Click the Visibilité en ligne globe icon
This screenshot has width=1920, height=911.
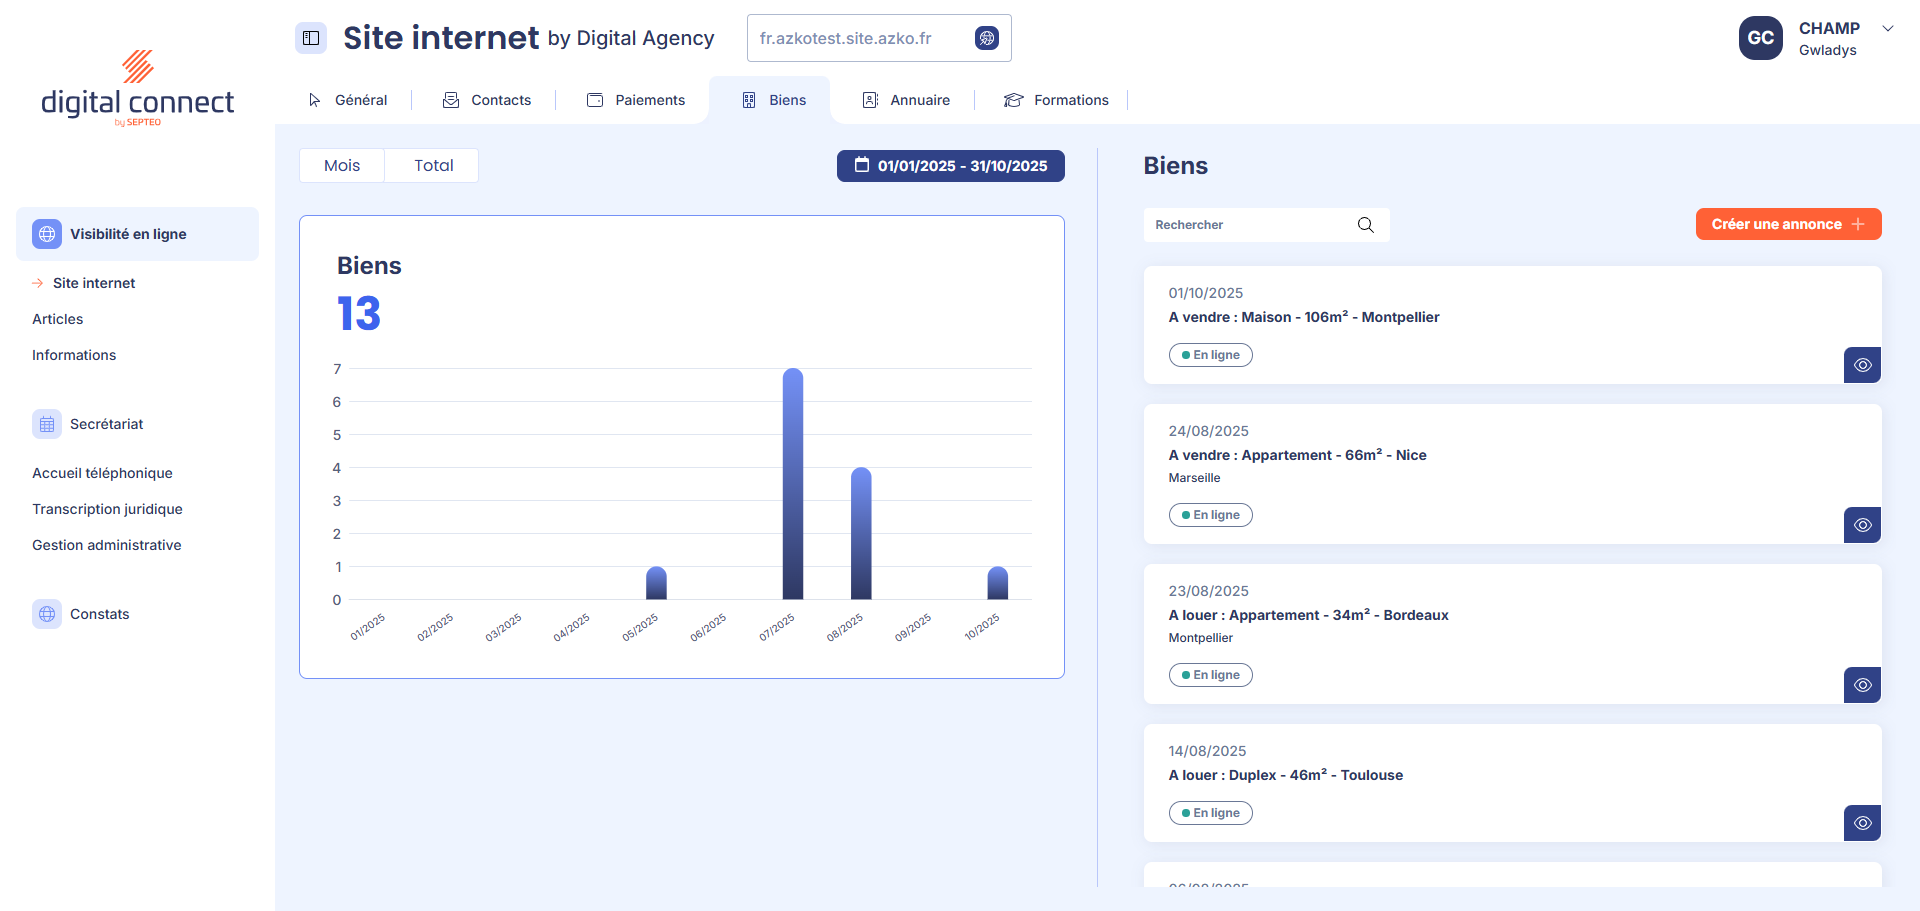coord(47,234)
